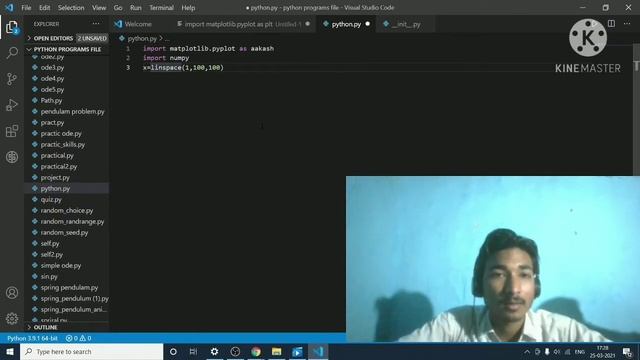Click python.py in the breadcrumb
640x360 pixels.
142,38
